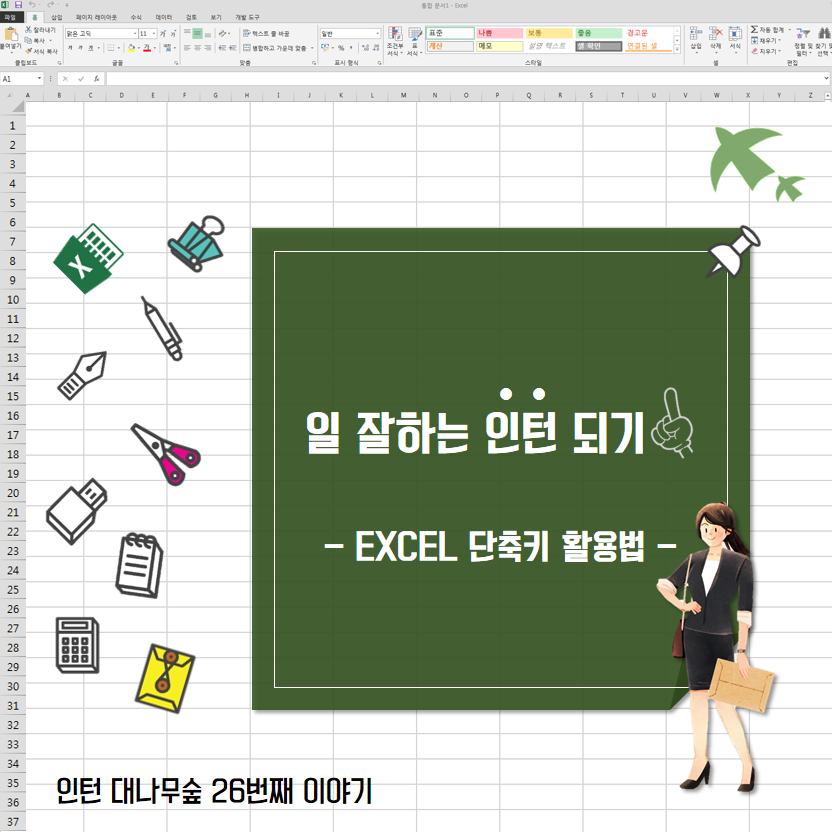Click the AutoSum (자동 합계) sigma icon

[x=752, y=31]
